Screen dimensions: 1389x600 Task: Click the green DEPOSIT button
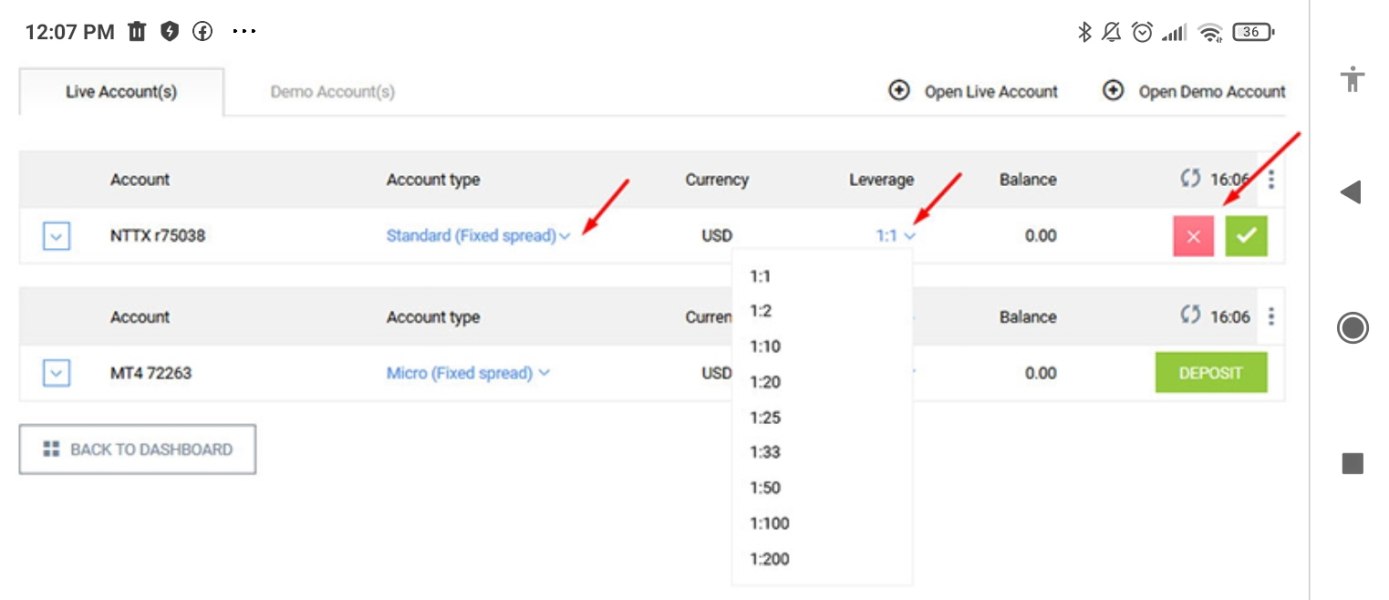(1211, 373)
